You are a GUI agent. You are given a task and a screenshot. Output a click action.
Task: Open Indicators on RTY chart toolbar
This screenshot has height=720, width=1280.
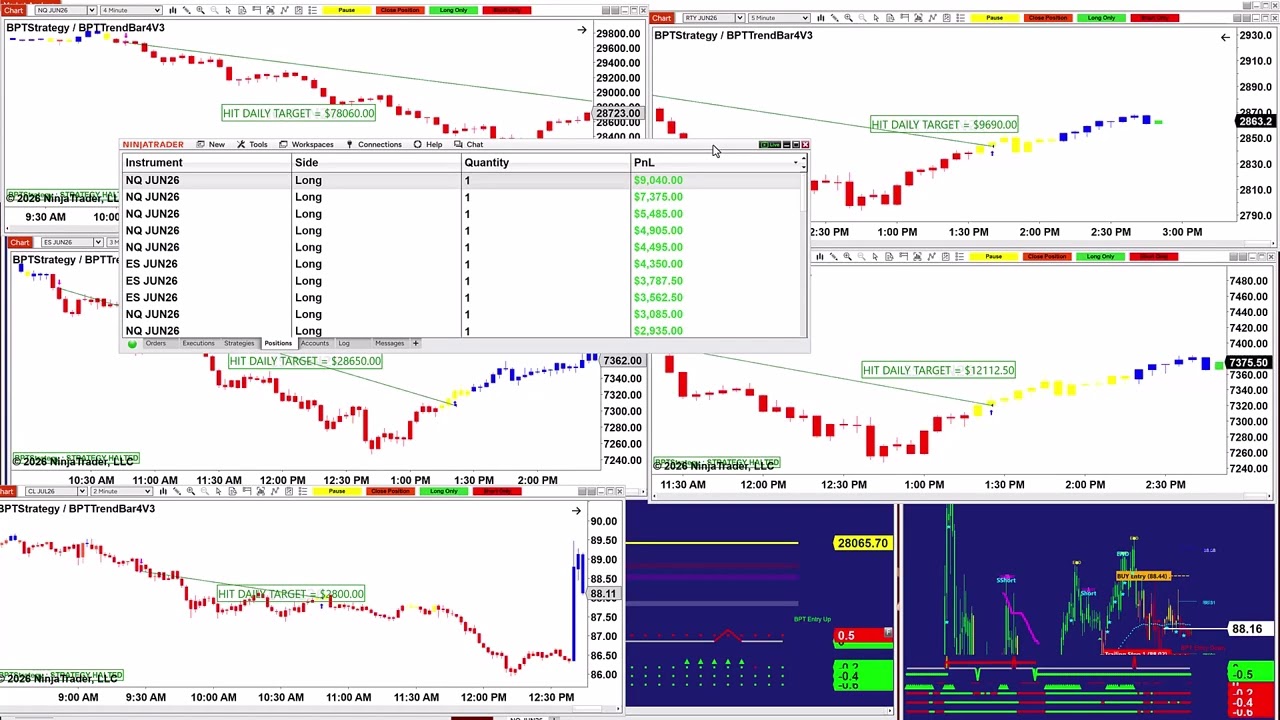coord(932,18)
